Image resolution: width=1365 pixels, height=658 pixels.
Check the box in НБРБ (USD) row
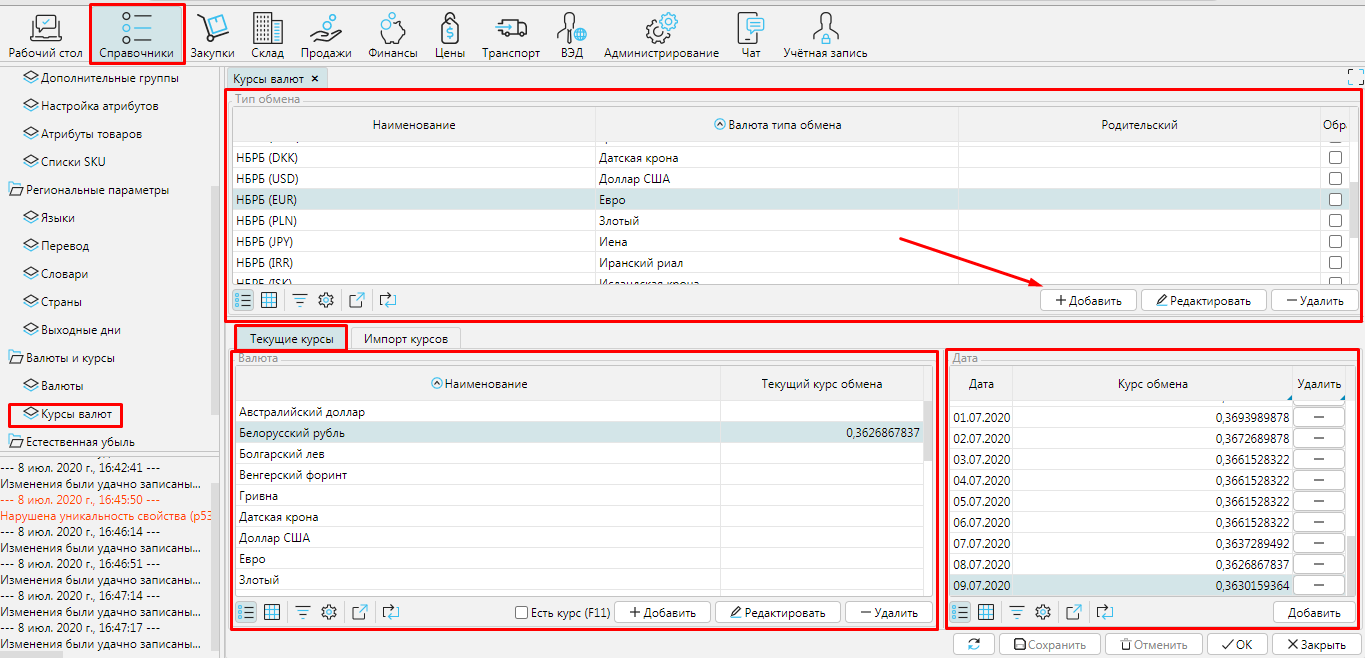point(1335,179)
